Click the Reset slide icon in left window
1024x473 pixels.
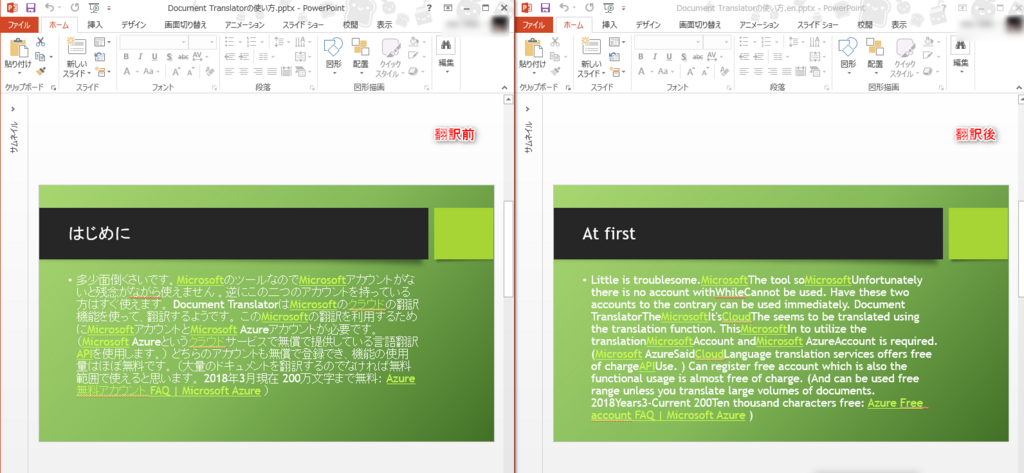coord(99,56)
